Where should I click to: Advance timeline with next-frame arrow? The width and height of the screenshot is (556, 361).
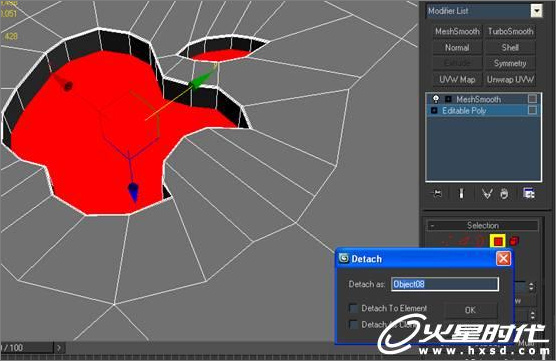tap(59, 348)
